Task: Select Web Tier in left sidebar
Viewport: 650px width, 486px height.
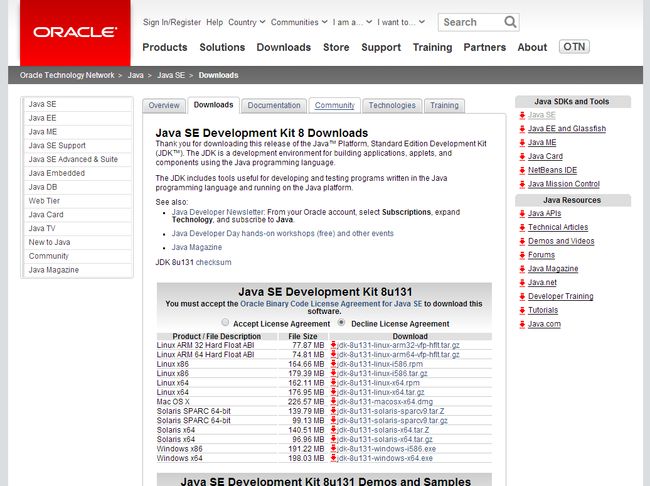Action: [78, 201]
